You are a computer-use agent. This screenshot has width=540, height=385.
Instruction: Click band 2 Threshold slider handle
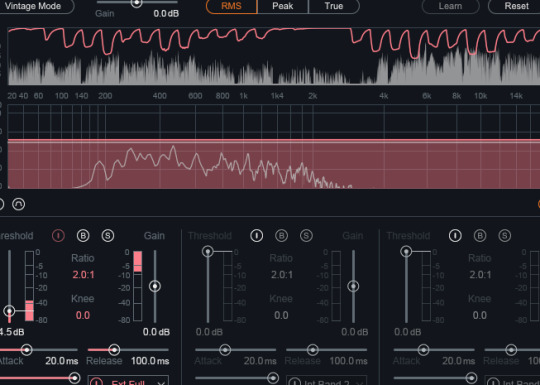click(x=208, y=251)
